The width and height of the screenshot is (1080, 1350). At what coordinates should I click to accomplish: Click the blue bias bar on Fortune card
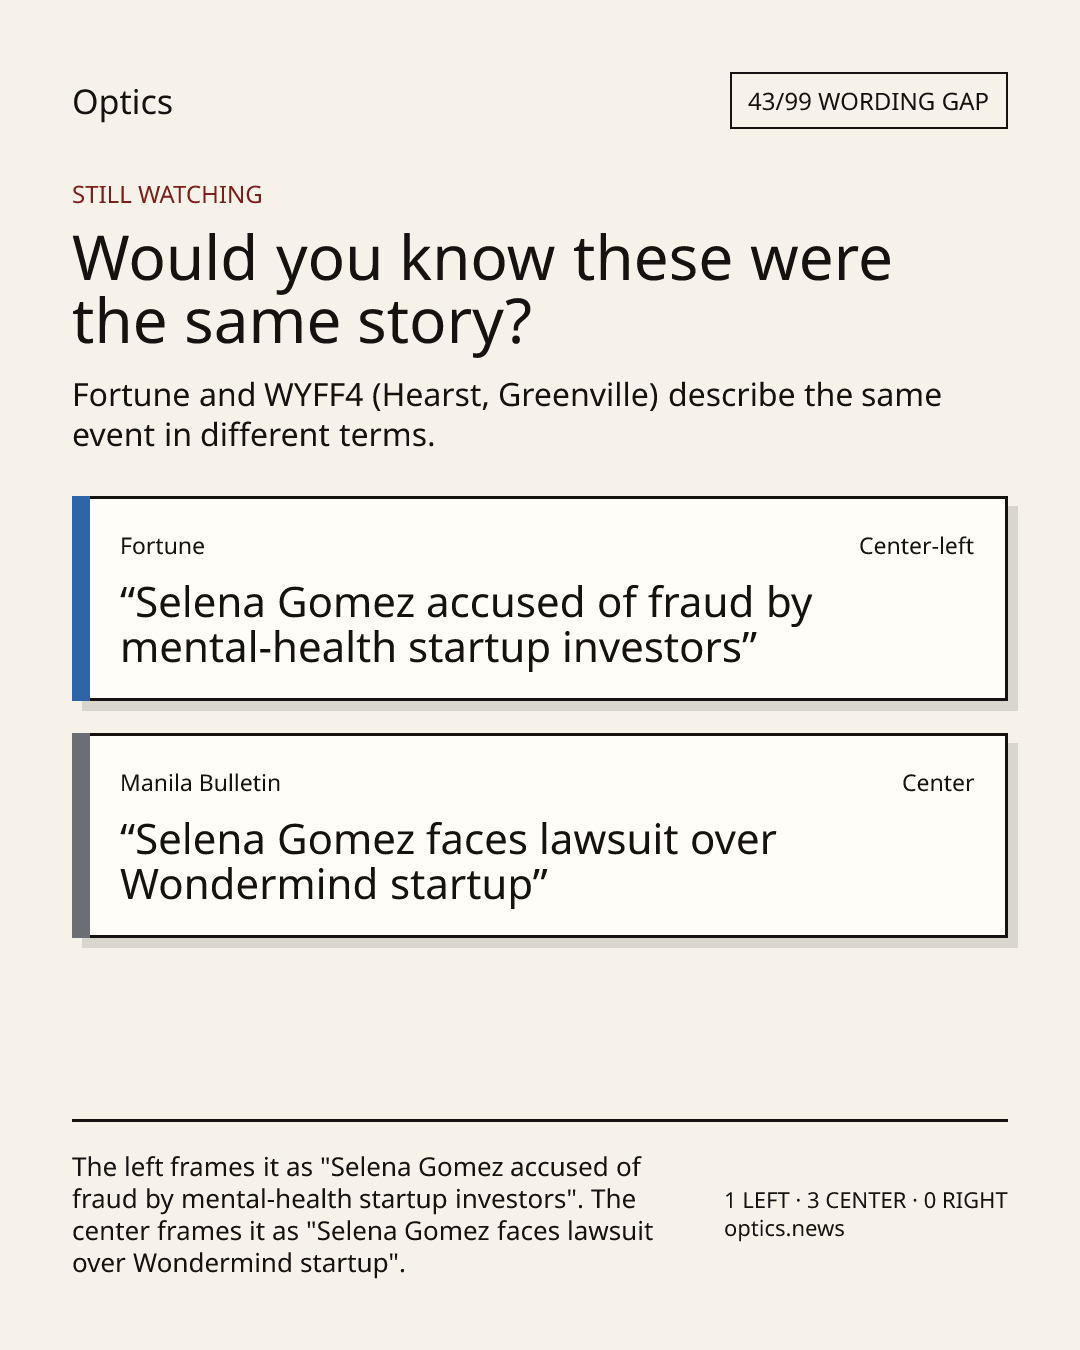point(81,598)
